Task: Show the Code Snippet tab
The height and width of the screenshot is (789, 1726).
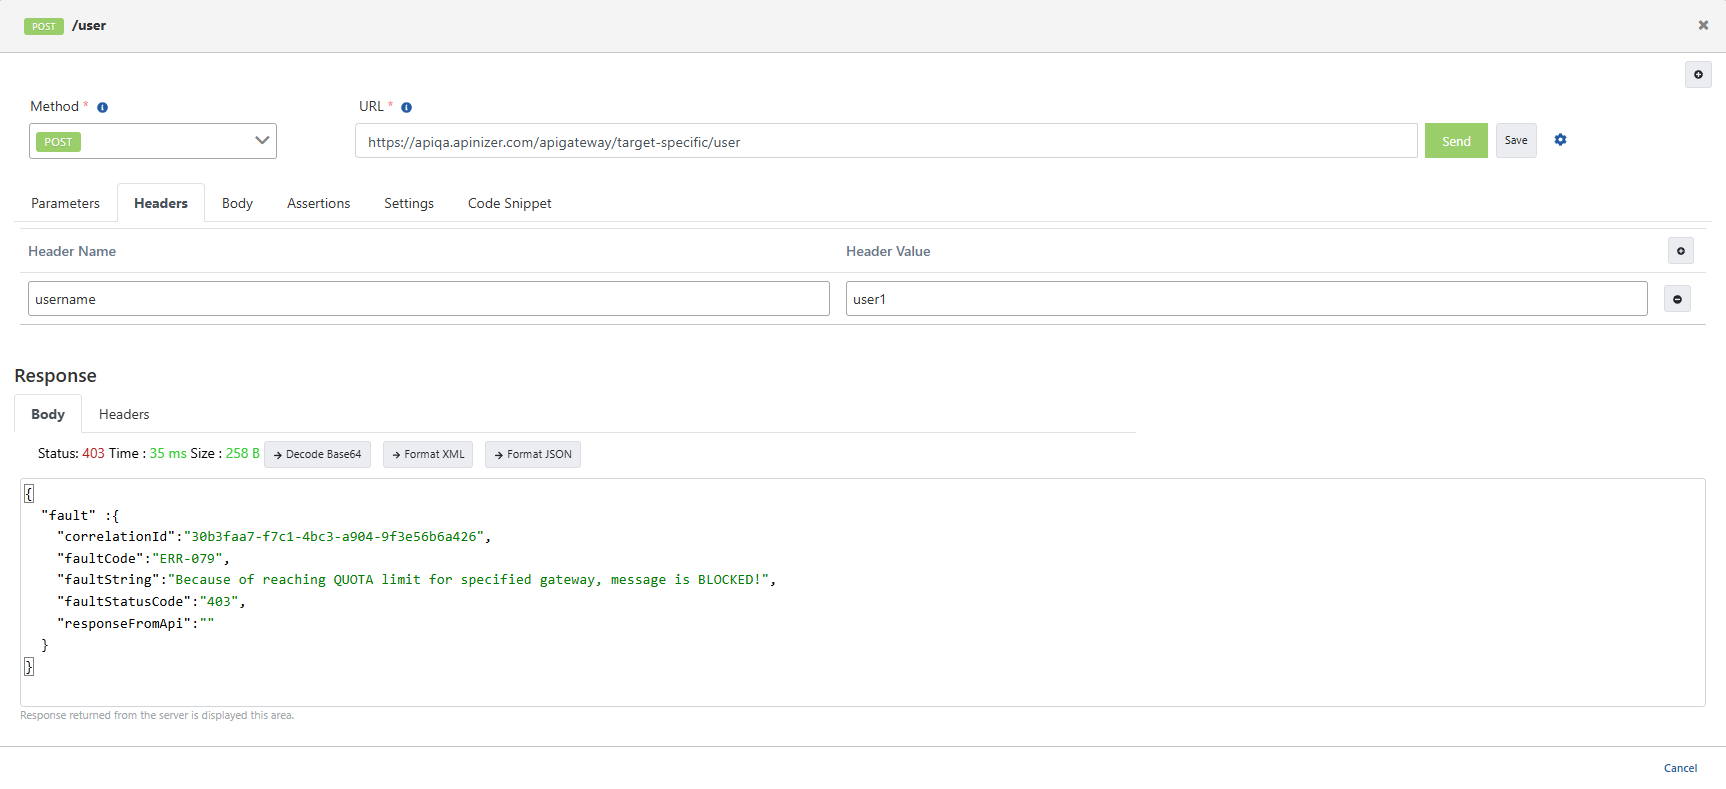Action: coord(509,203)
